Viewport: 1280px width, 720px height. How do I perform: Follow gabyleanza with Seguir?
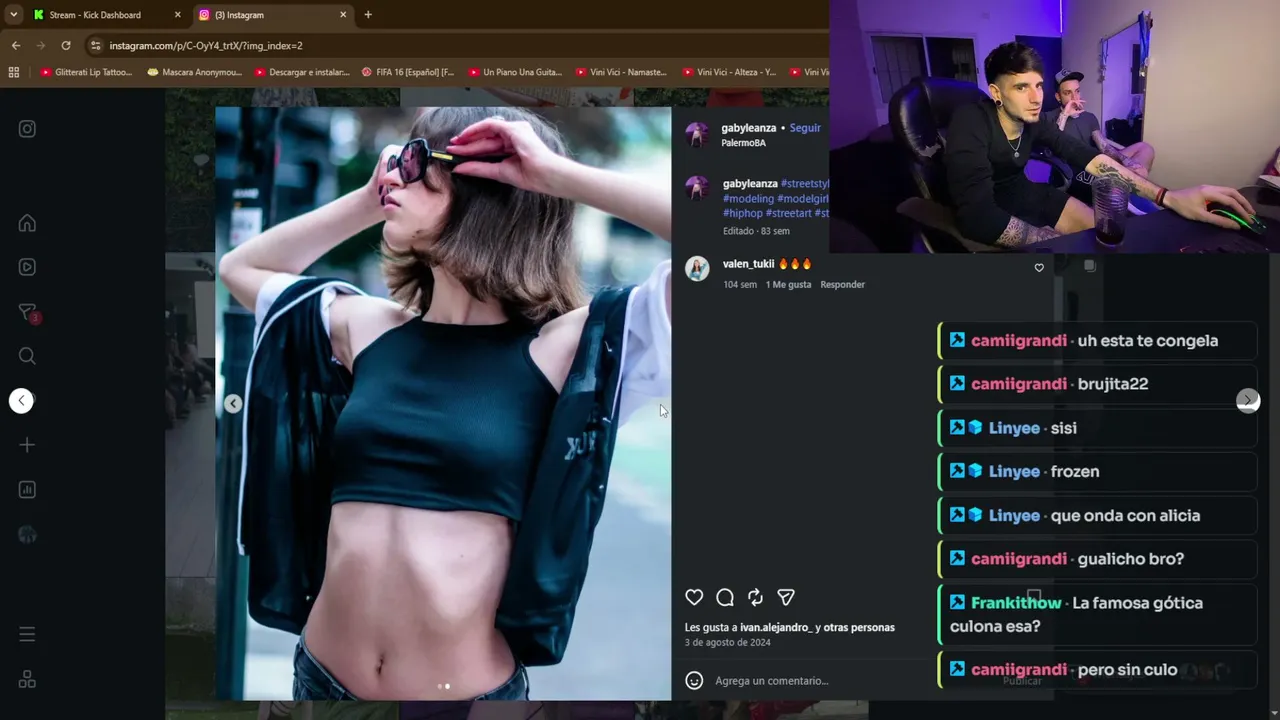click(805, 128)
